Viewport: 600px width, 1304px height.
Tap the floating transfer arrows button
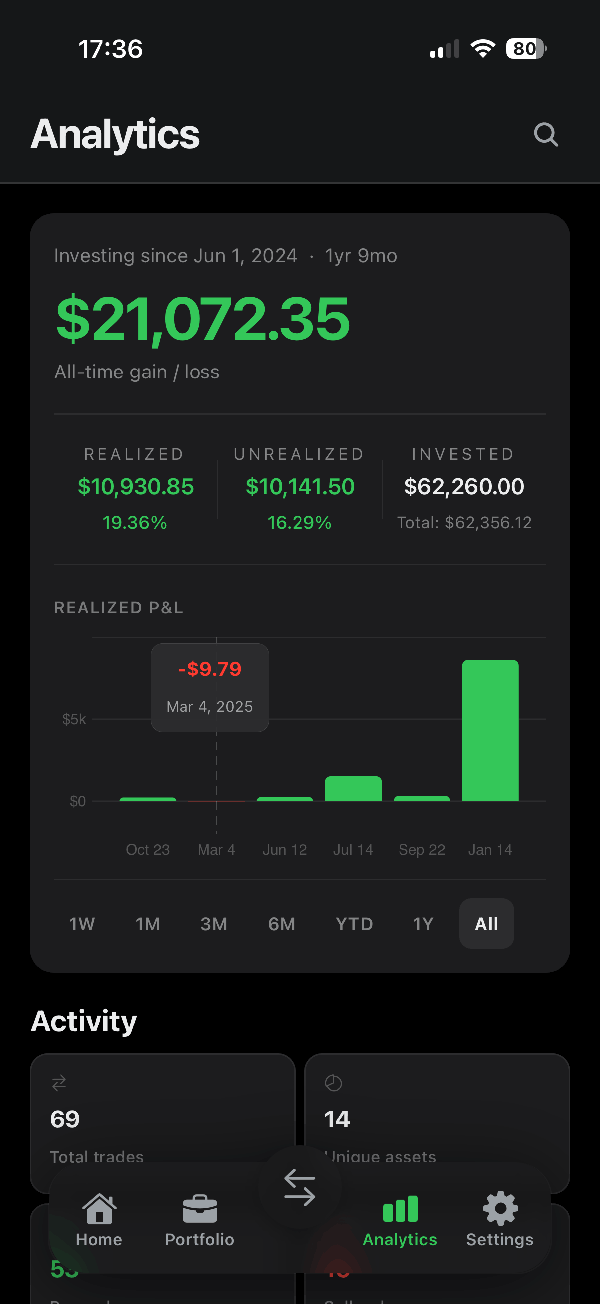[x=299, y=1186]
